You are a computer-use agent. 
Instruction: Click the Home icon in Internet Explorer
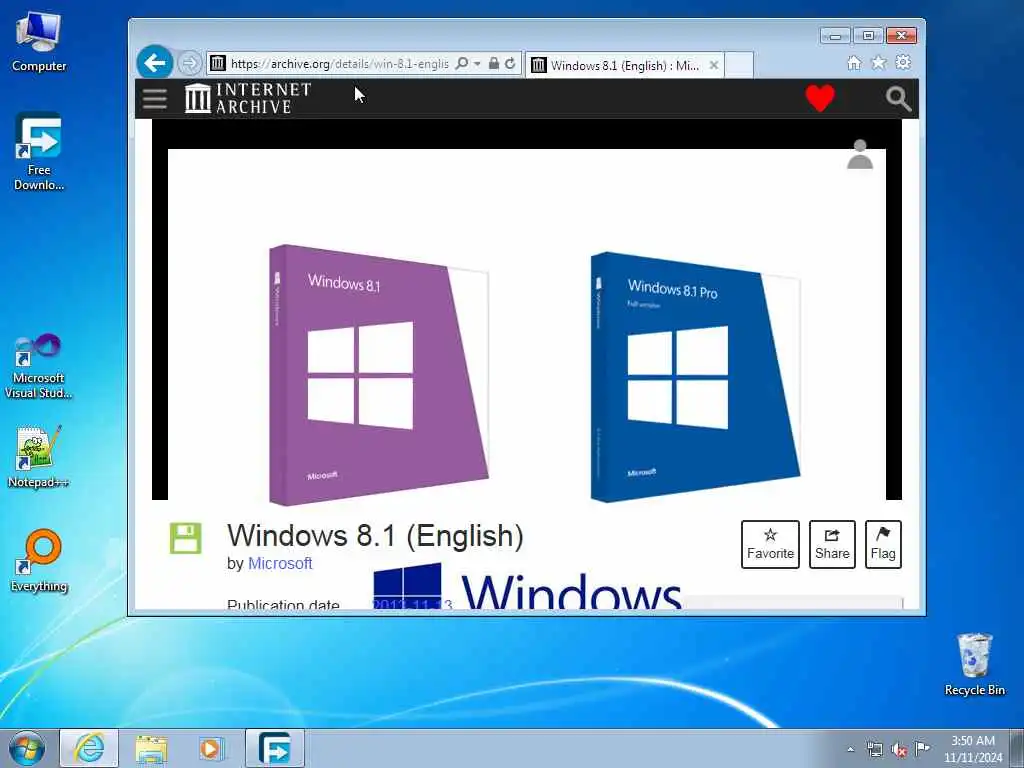coord(854,63)
